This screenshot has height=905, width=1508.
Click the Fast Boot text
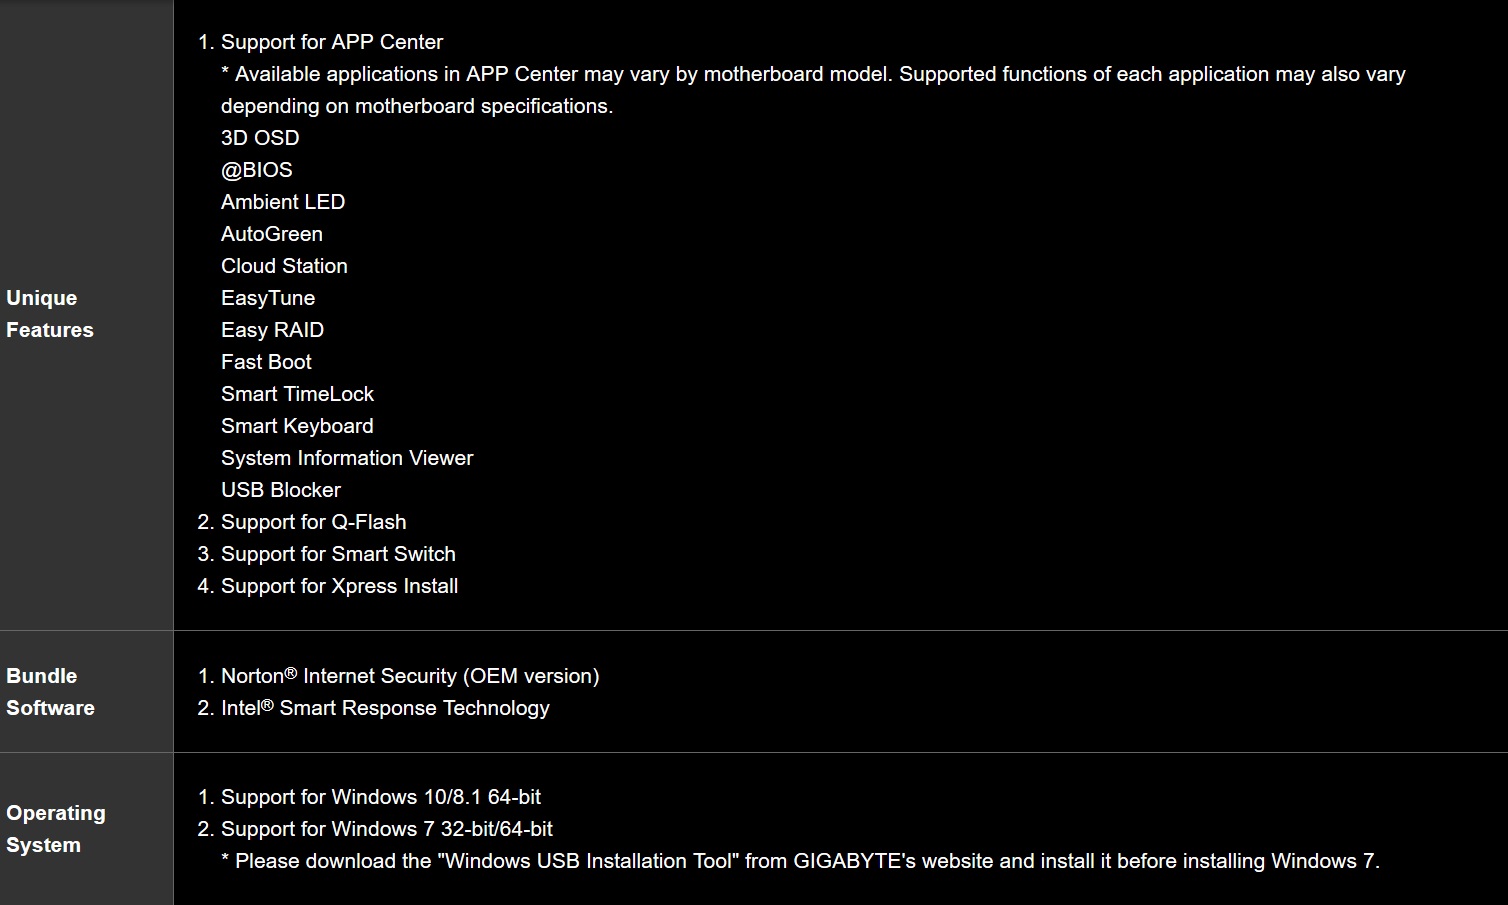click(266, 362)
